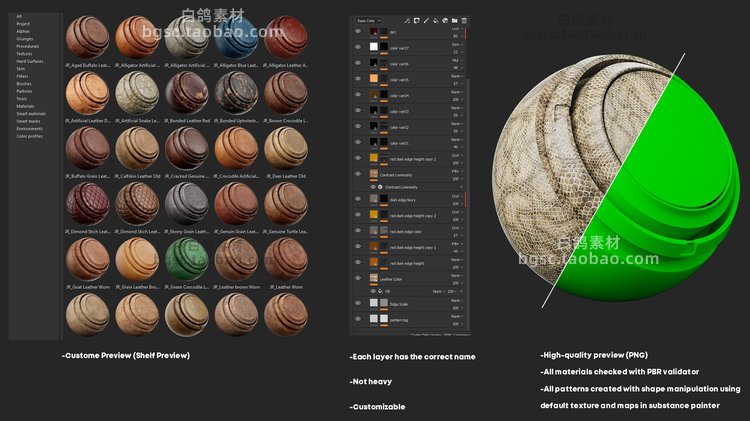Select the mask thumbnail of dirt layer
Image resolution: width=750 pixels, height=421 pixels.
pyautogui.click(x=384, y=32)
